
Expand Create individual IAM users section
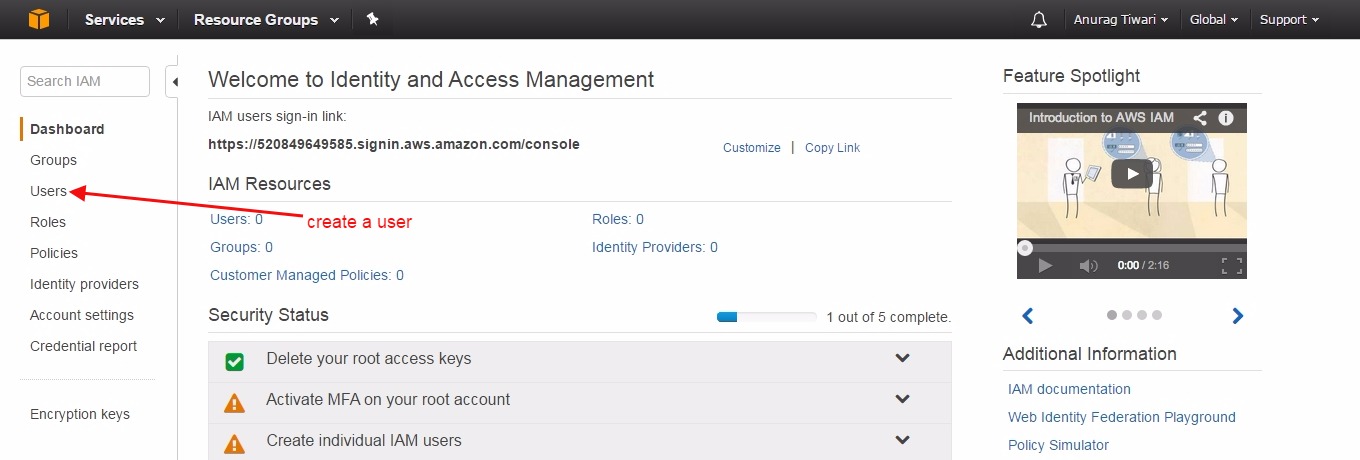click(x=902, y=440)
